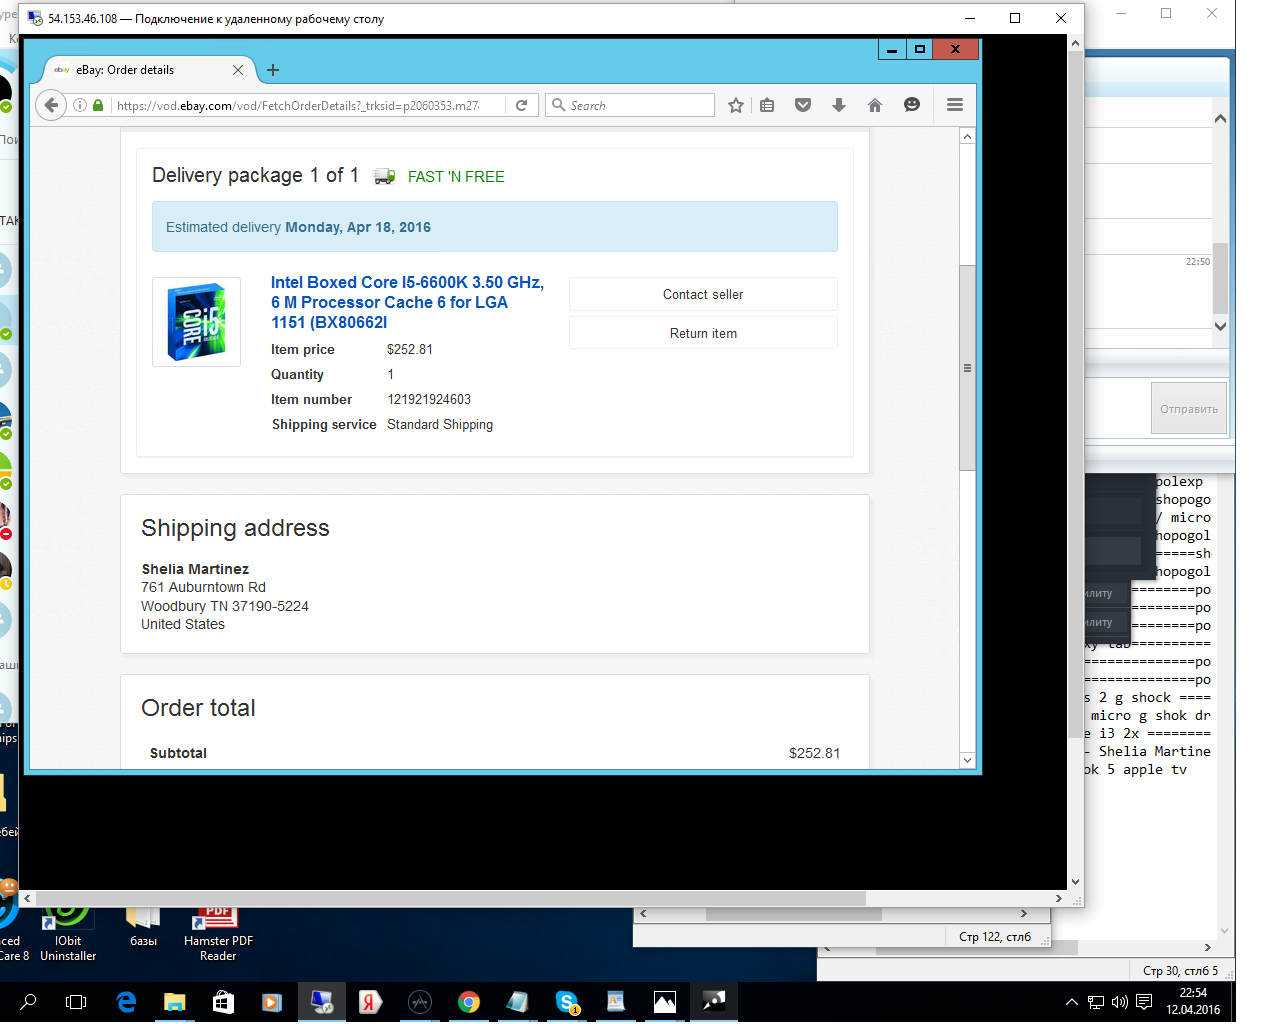This screenshot has height=1024, width=1280.
Task: Go back using Firefox back arrow
Action: tap(51, 105)
